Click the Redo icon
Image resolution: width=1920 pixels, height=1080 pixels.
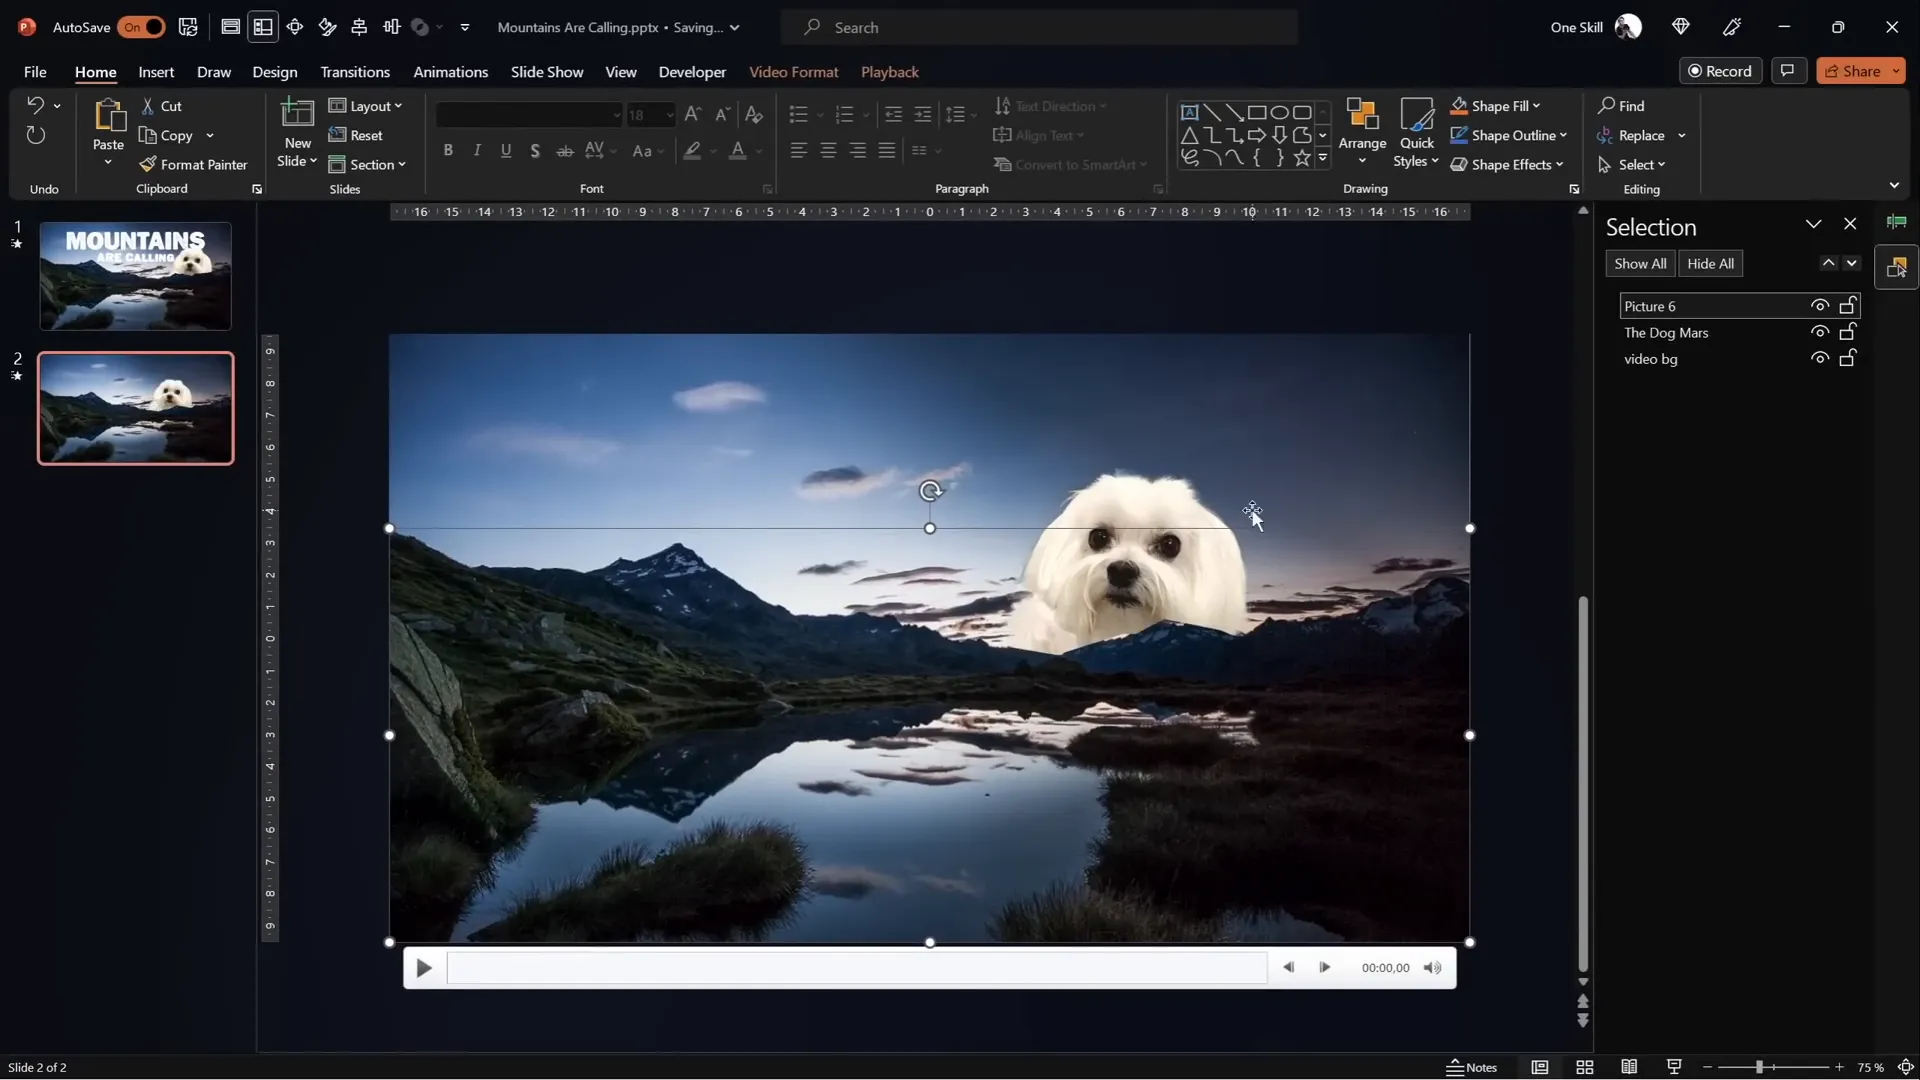tap(35, 135)
